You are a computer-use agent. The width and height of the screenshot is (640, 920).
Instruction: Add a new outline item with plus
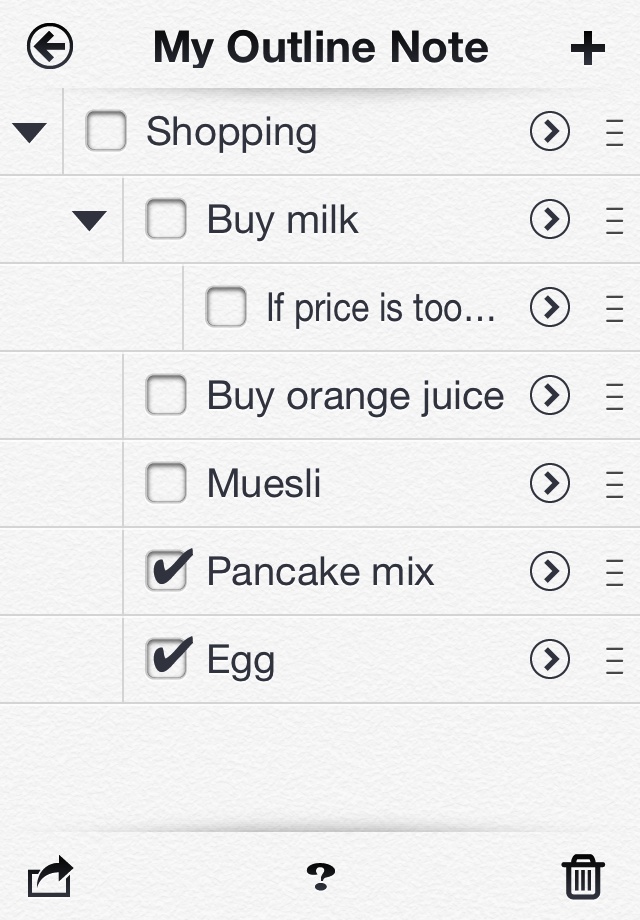pos(588,48)
